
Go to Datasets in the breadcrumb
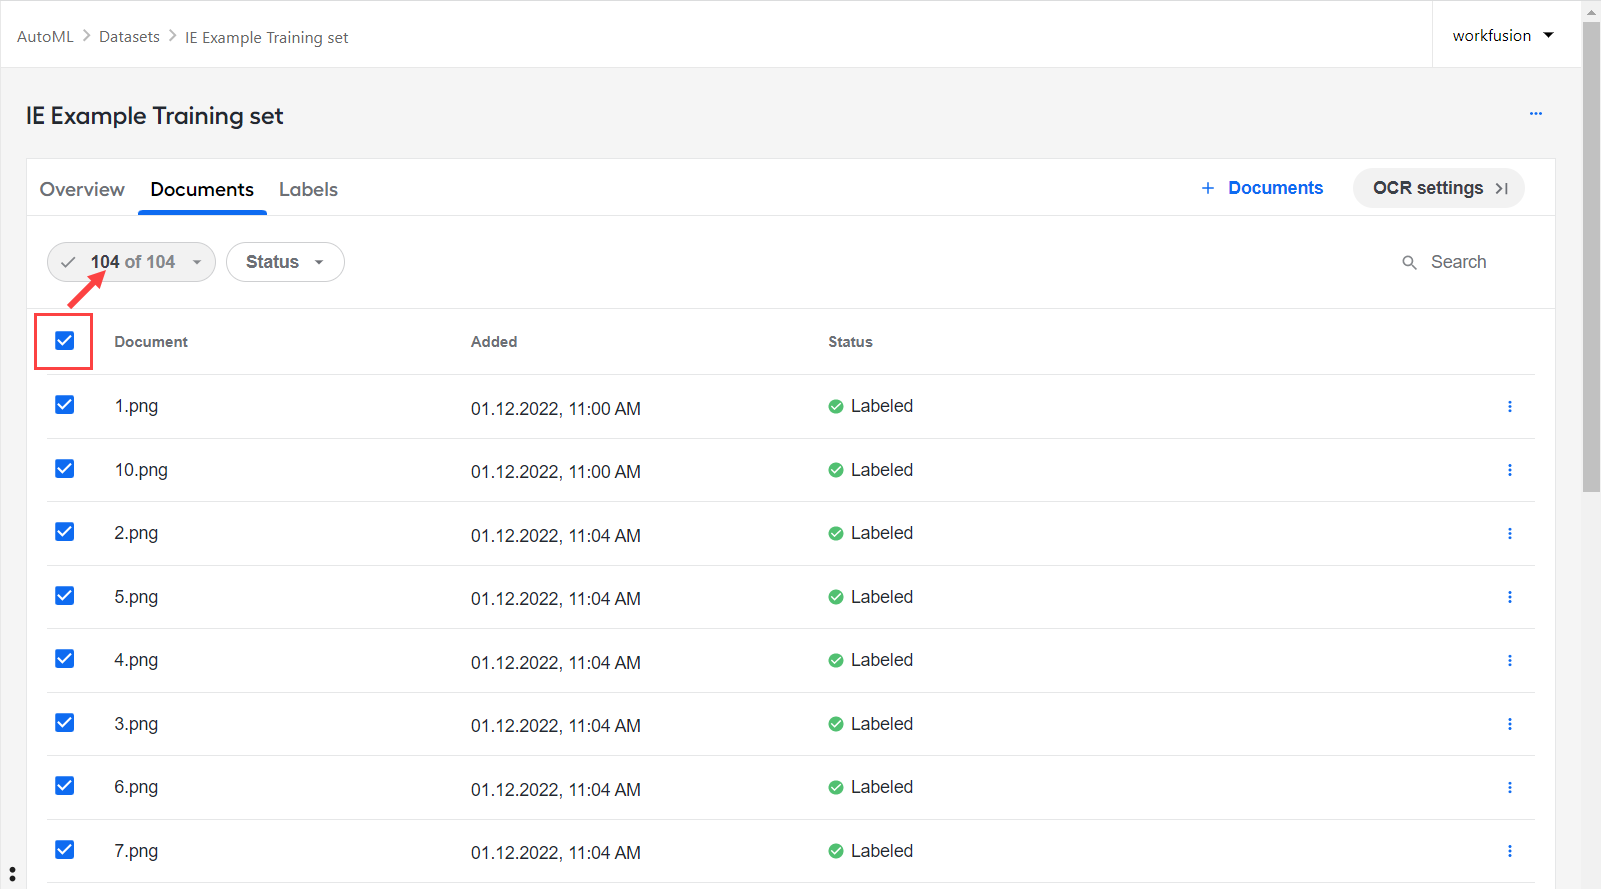tap(129, 37)
